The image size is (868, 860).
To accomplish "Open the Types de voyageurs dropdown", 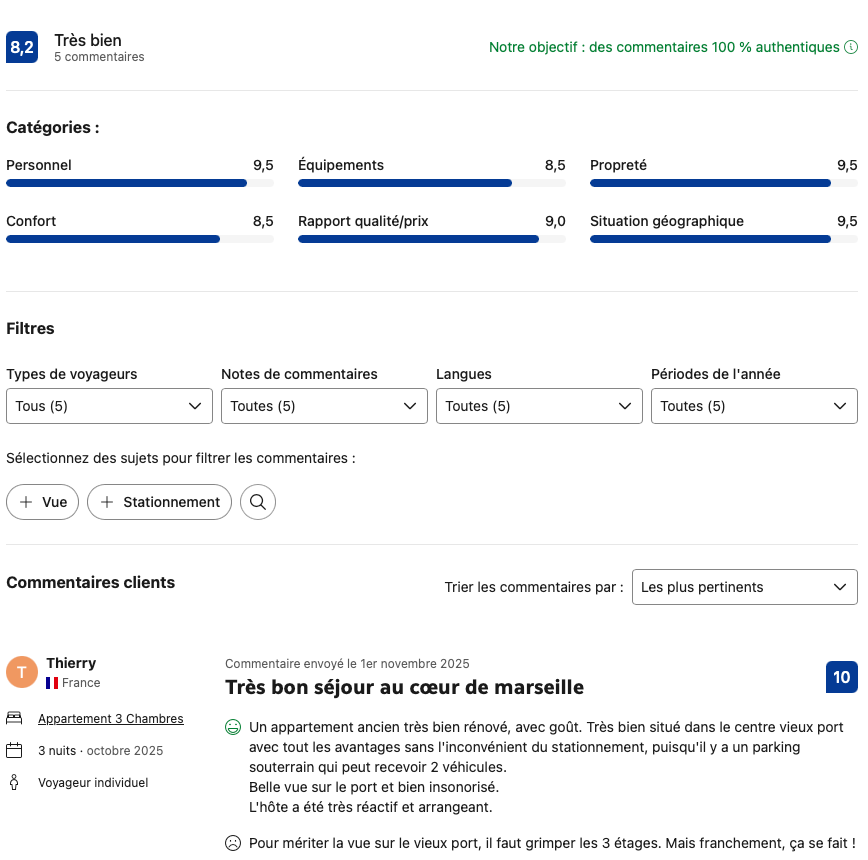I will 109,406.
